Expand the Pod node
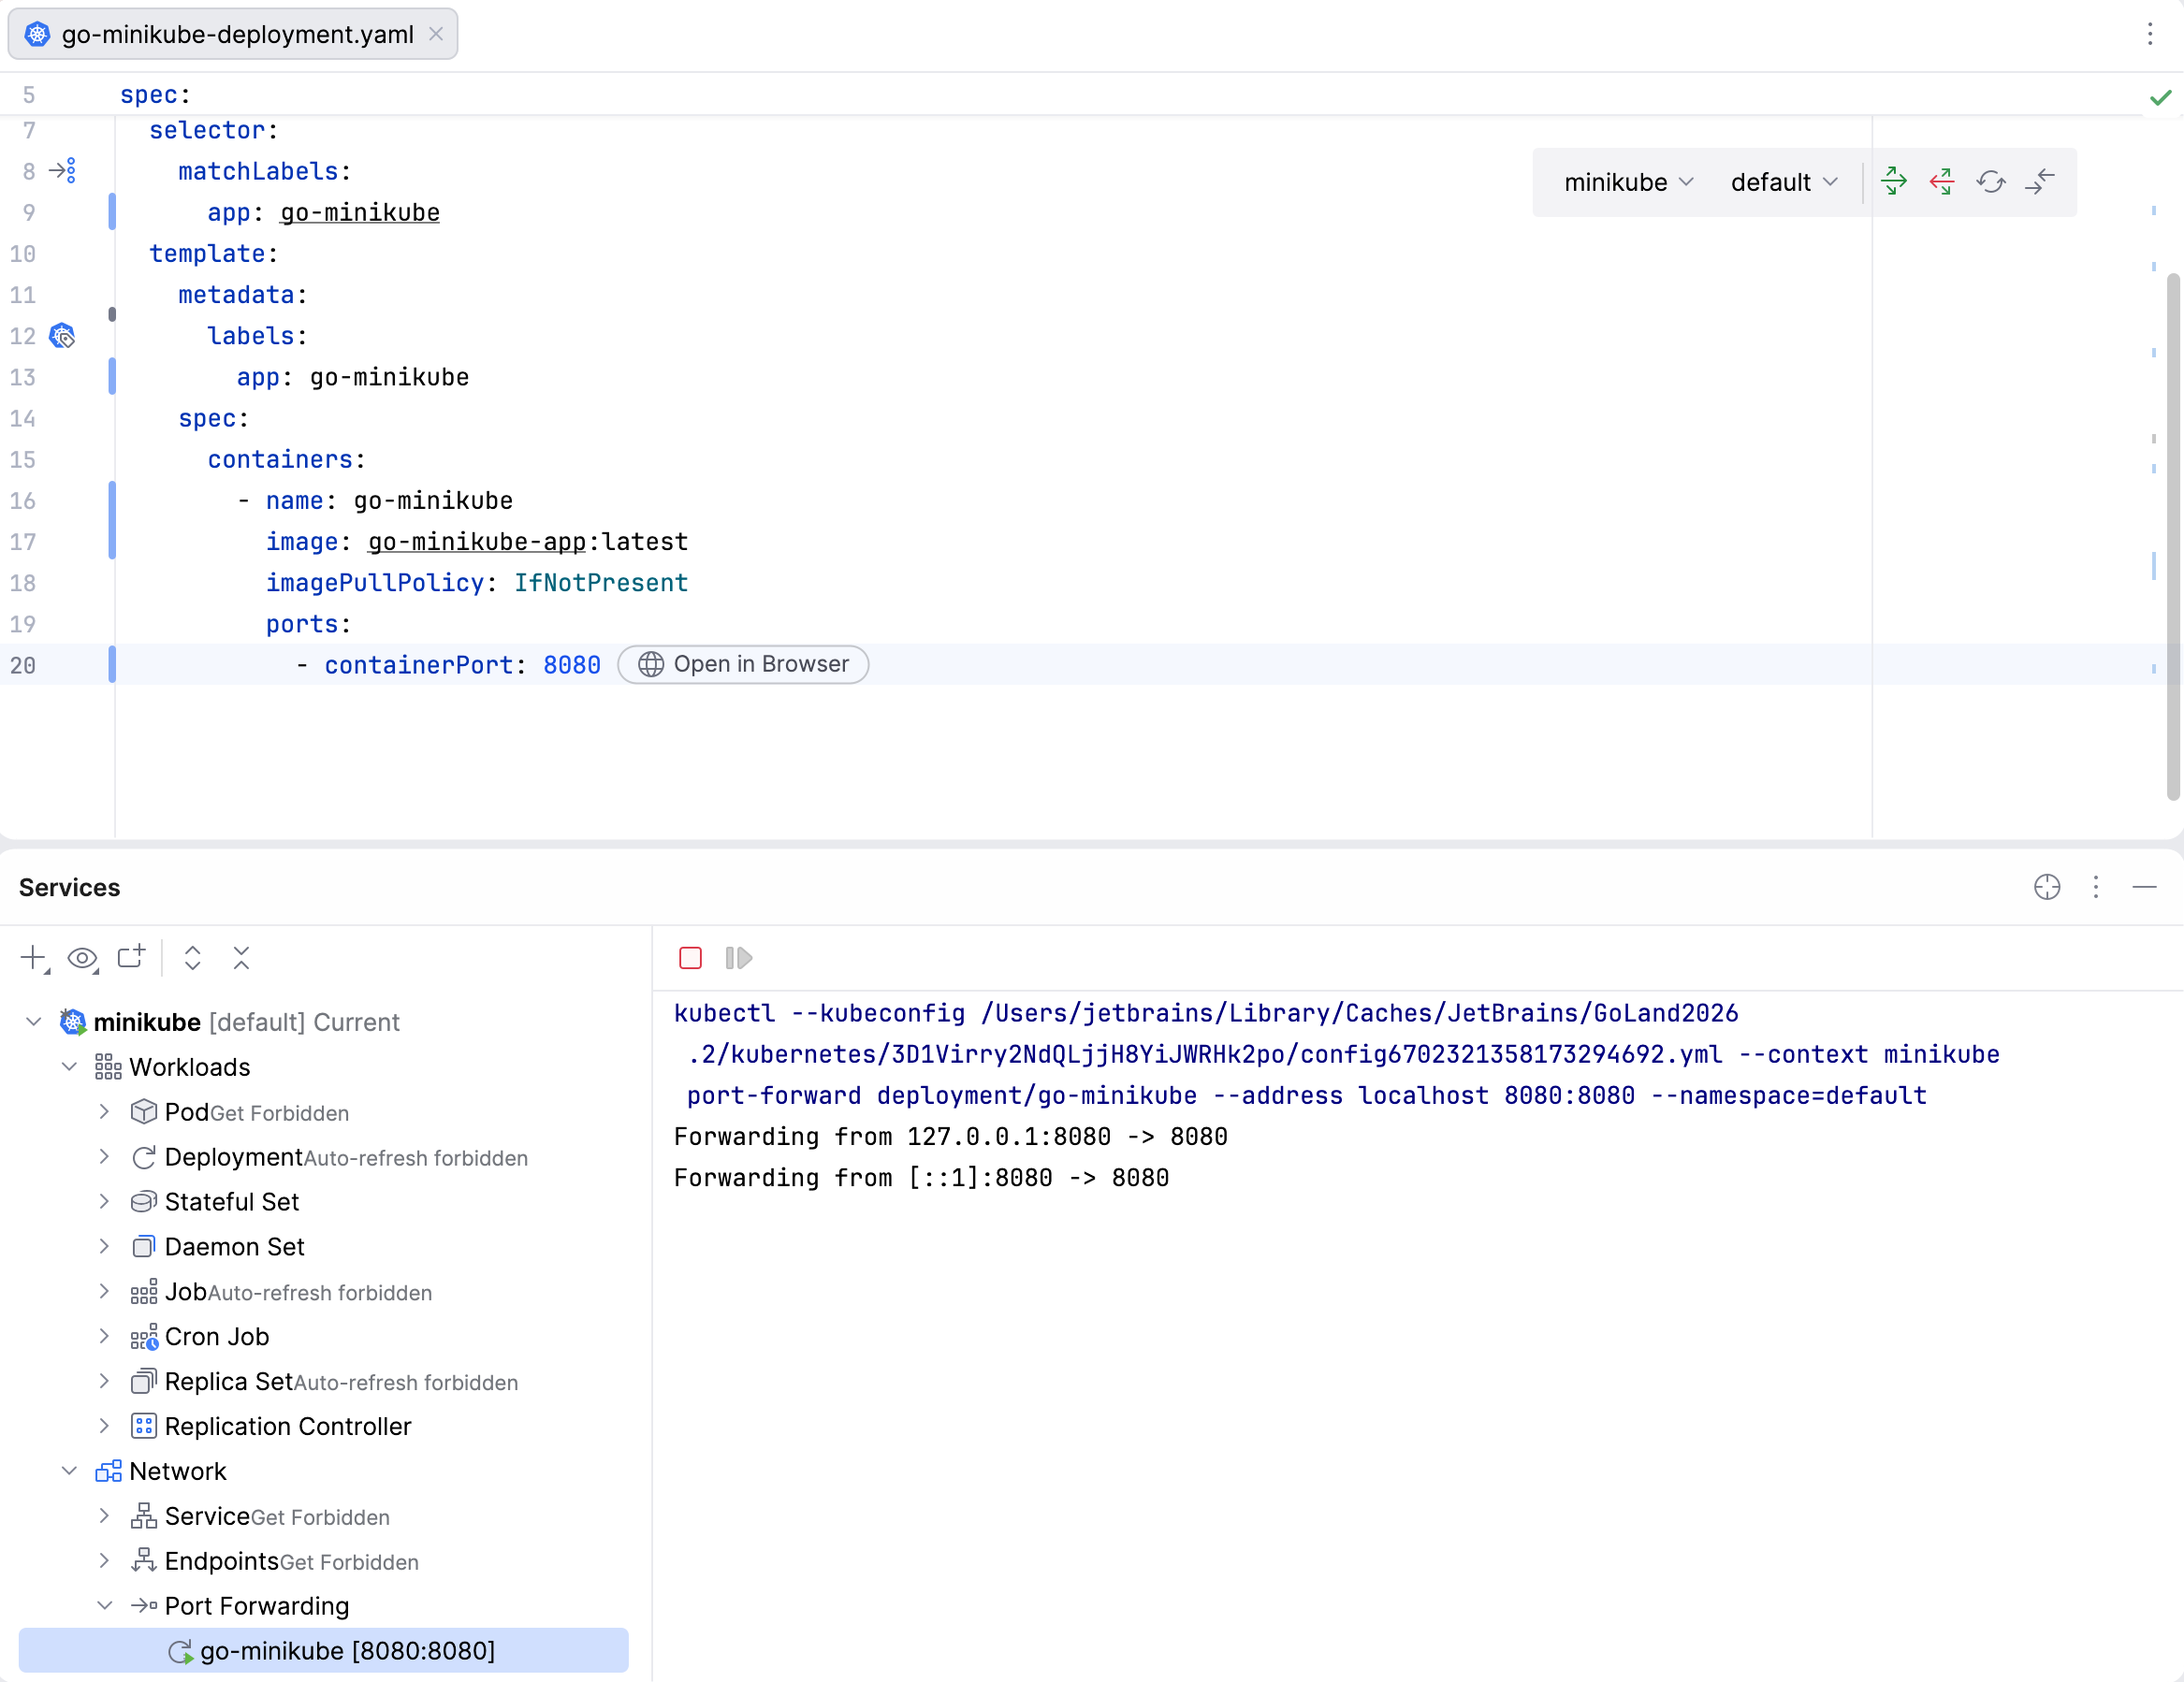Image resolution: width=2184 pixels, height=1682 pixels. click(104, 1112)
